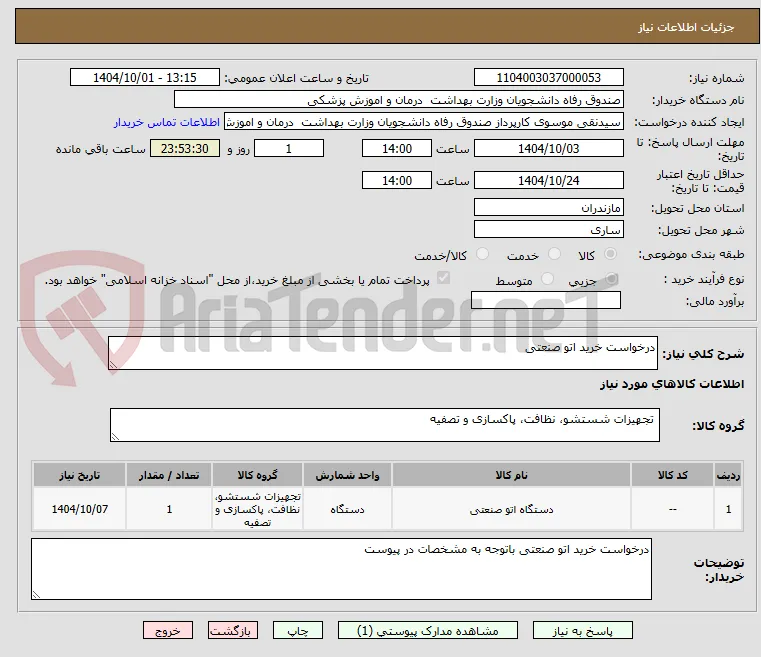761x657 pixels.
Task: Toggle the Islamic treasury payment checkbox
Action: [443, 278]
